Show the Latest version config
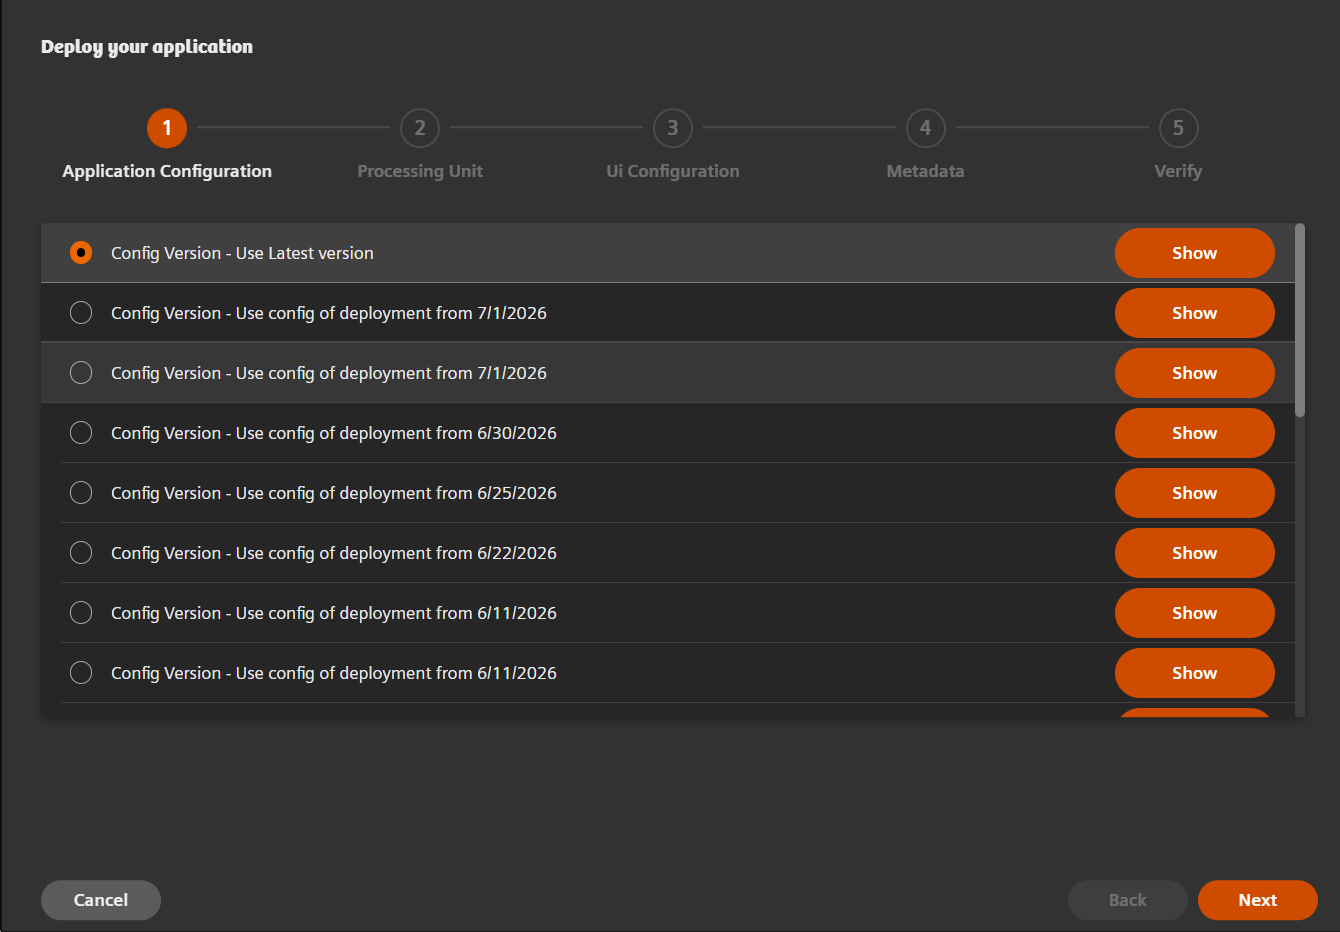Image resolution: width=1340 pixels, height=932 pixels. [1194, 253]
